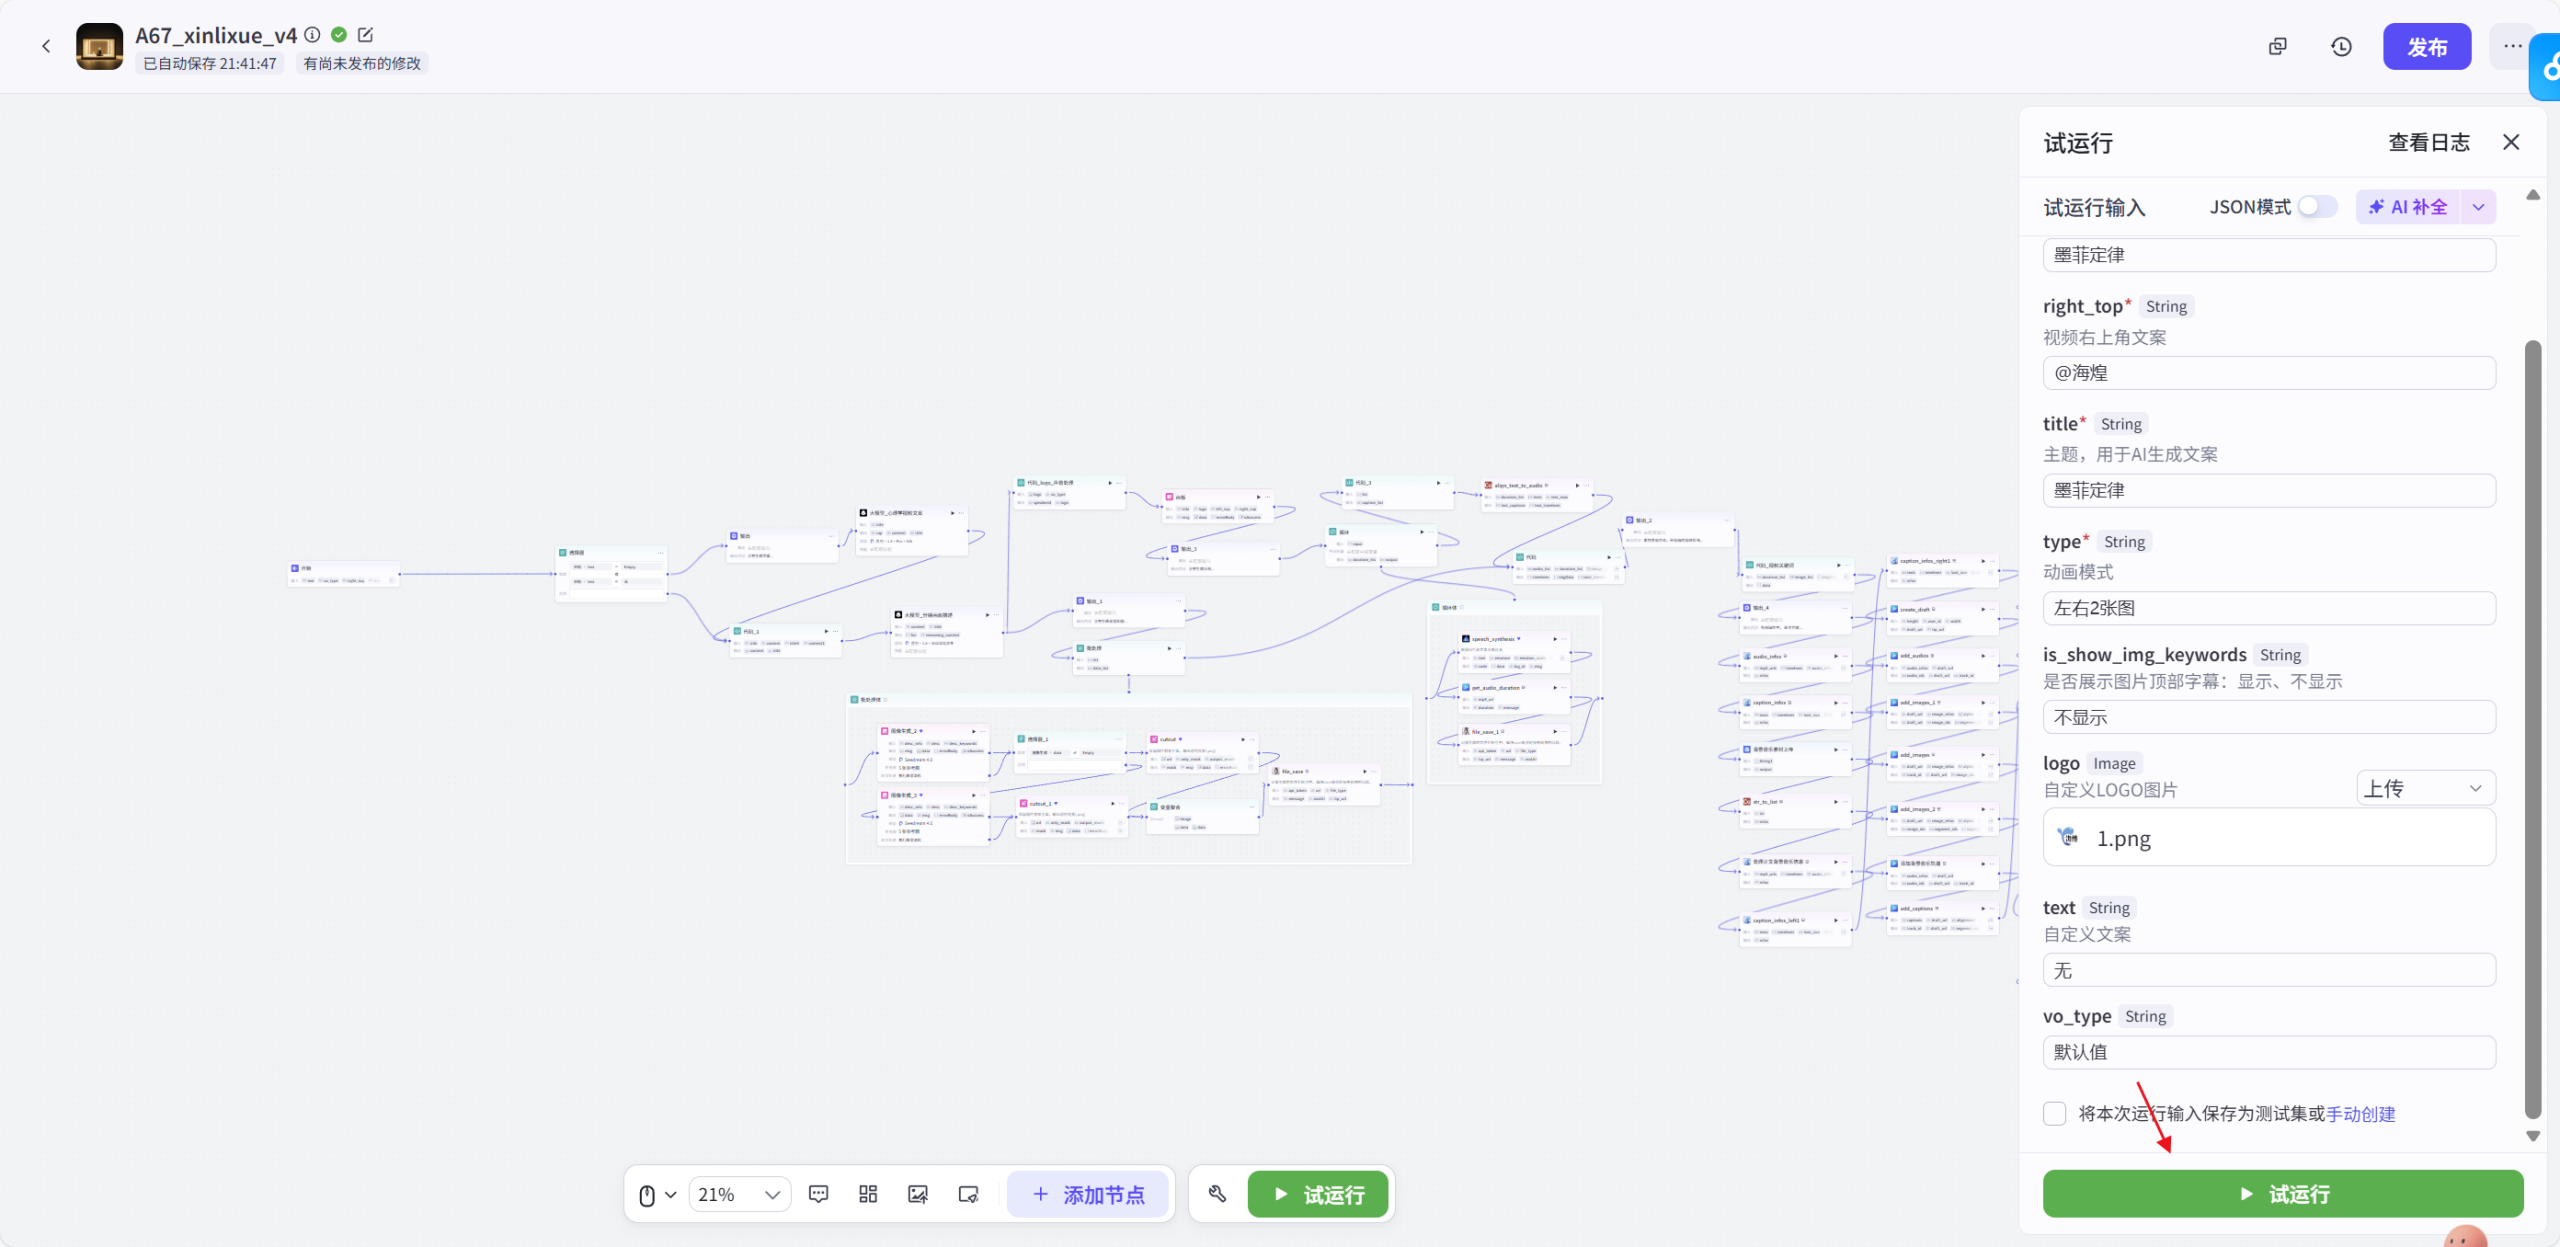The width and height of the screenshot is (2560, 1247).
Task: Click the comment bubble icon in the bottom toolbar
Action: click(x=818, y=1194)
